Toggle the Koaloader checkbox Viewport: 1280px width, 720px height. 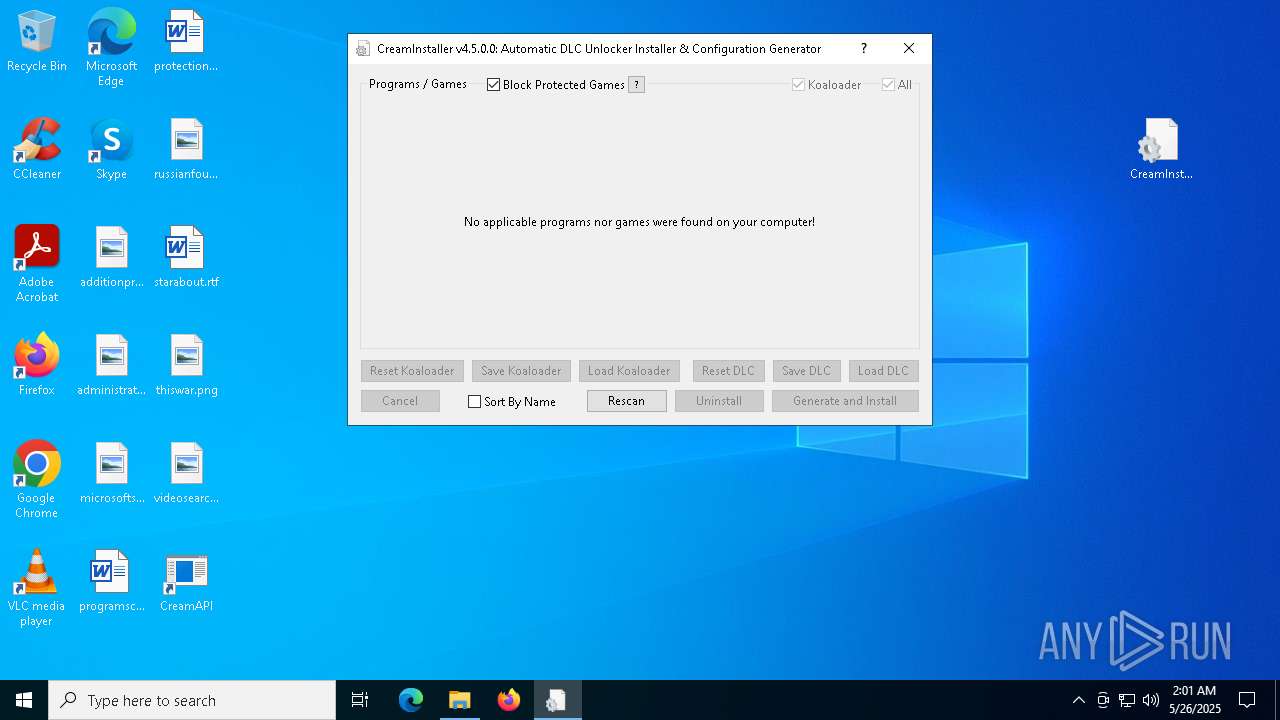pos(799,85)
